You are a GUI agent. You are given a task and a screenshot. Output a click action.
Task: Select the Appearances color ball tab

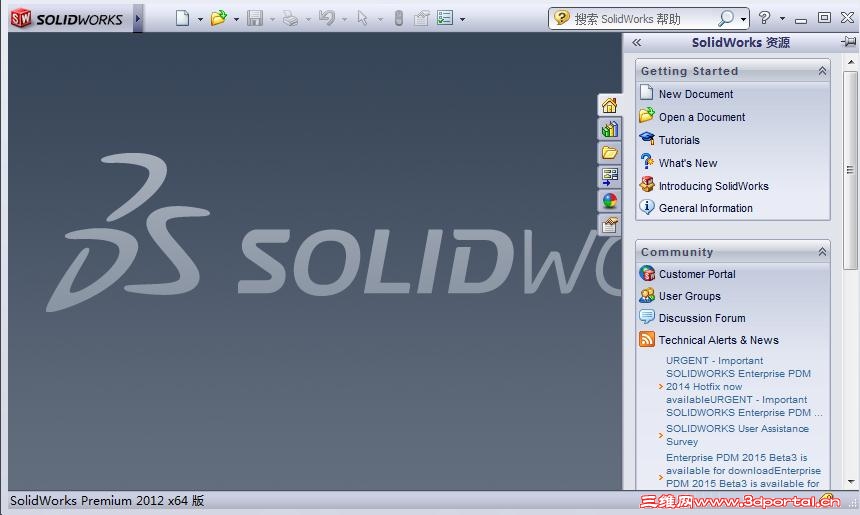click(609, 201)
